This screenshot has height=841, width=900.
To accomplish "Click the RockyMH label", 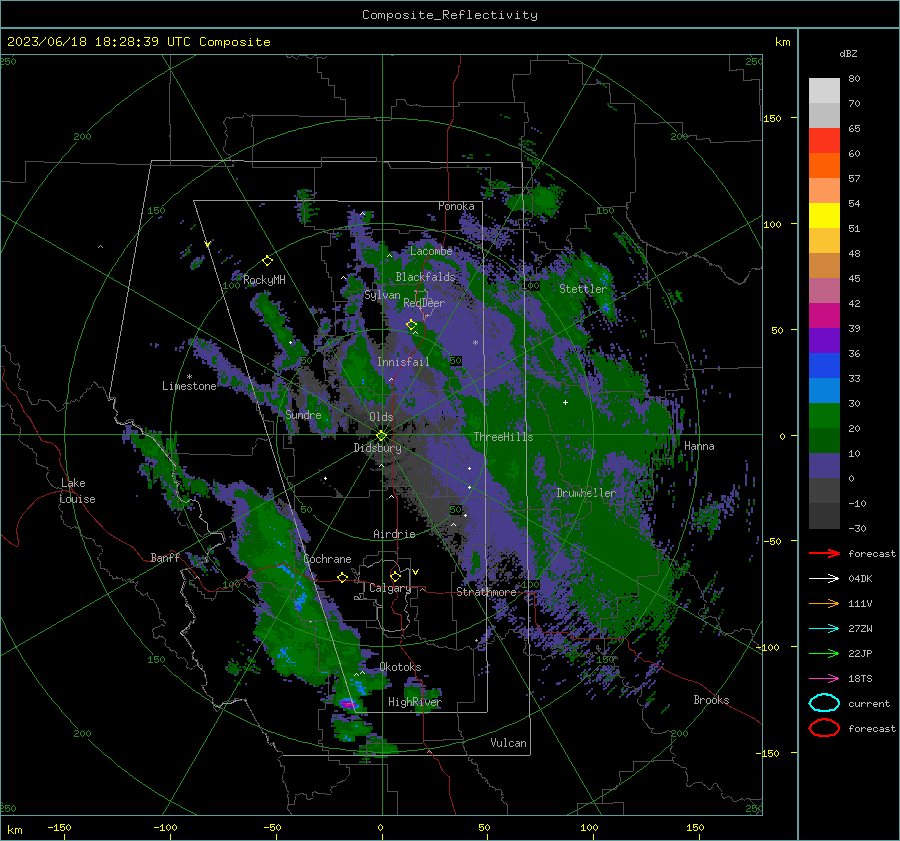I will tap(264, 280).
